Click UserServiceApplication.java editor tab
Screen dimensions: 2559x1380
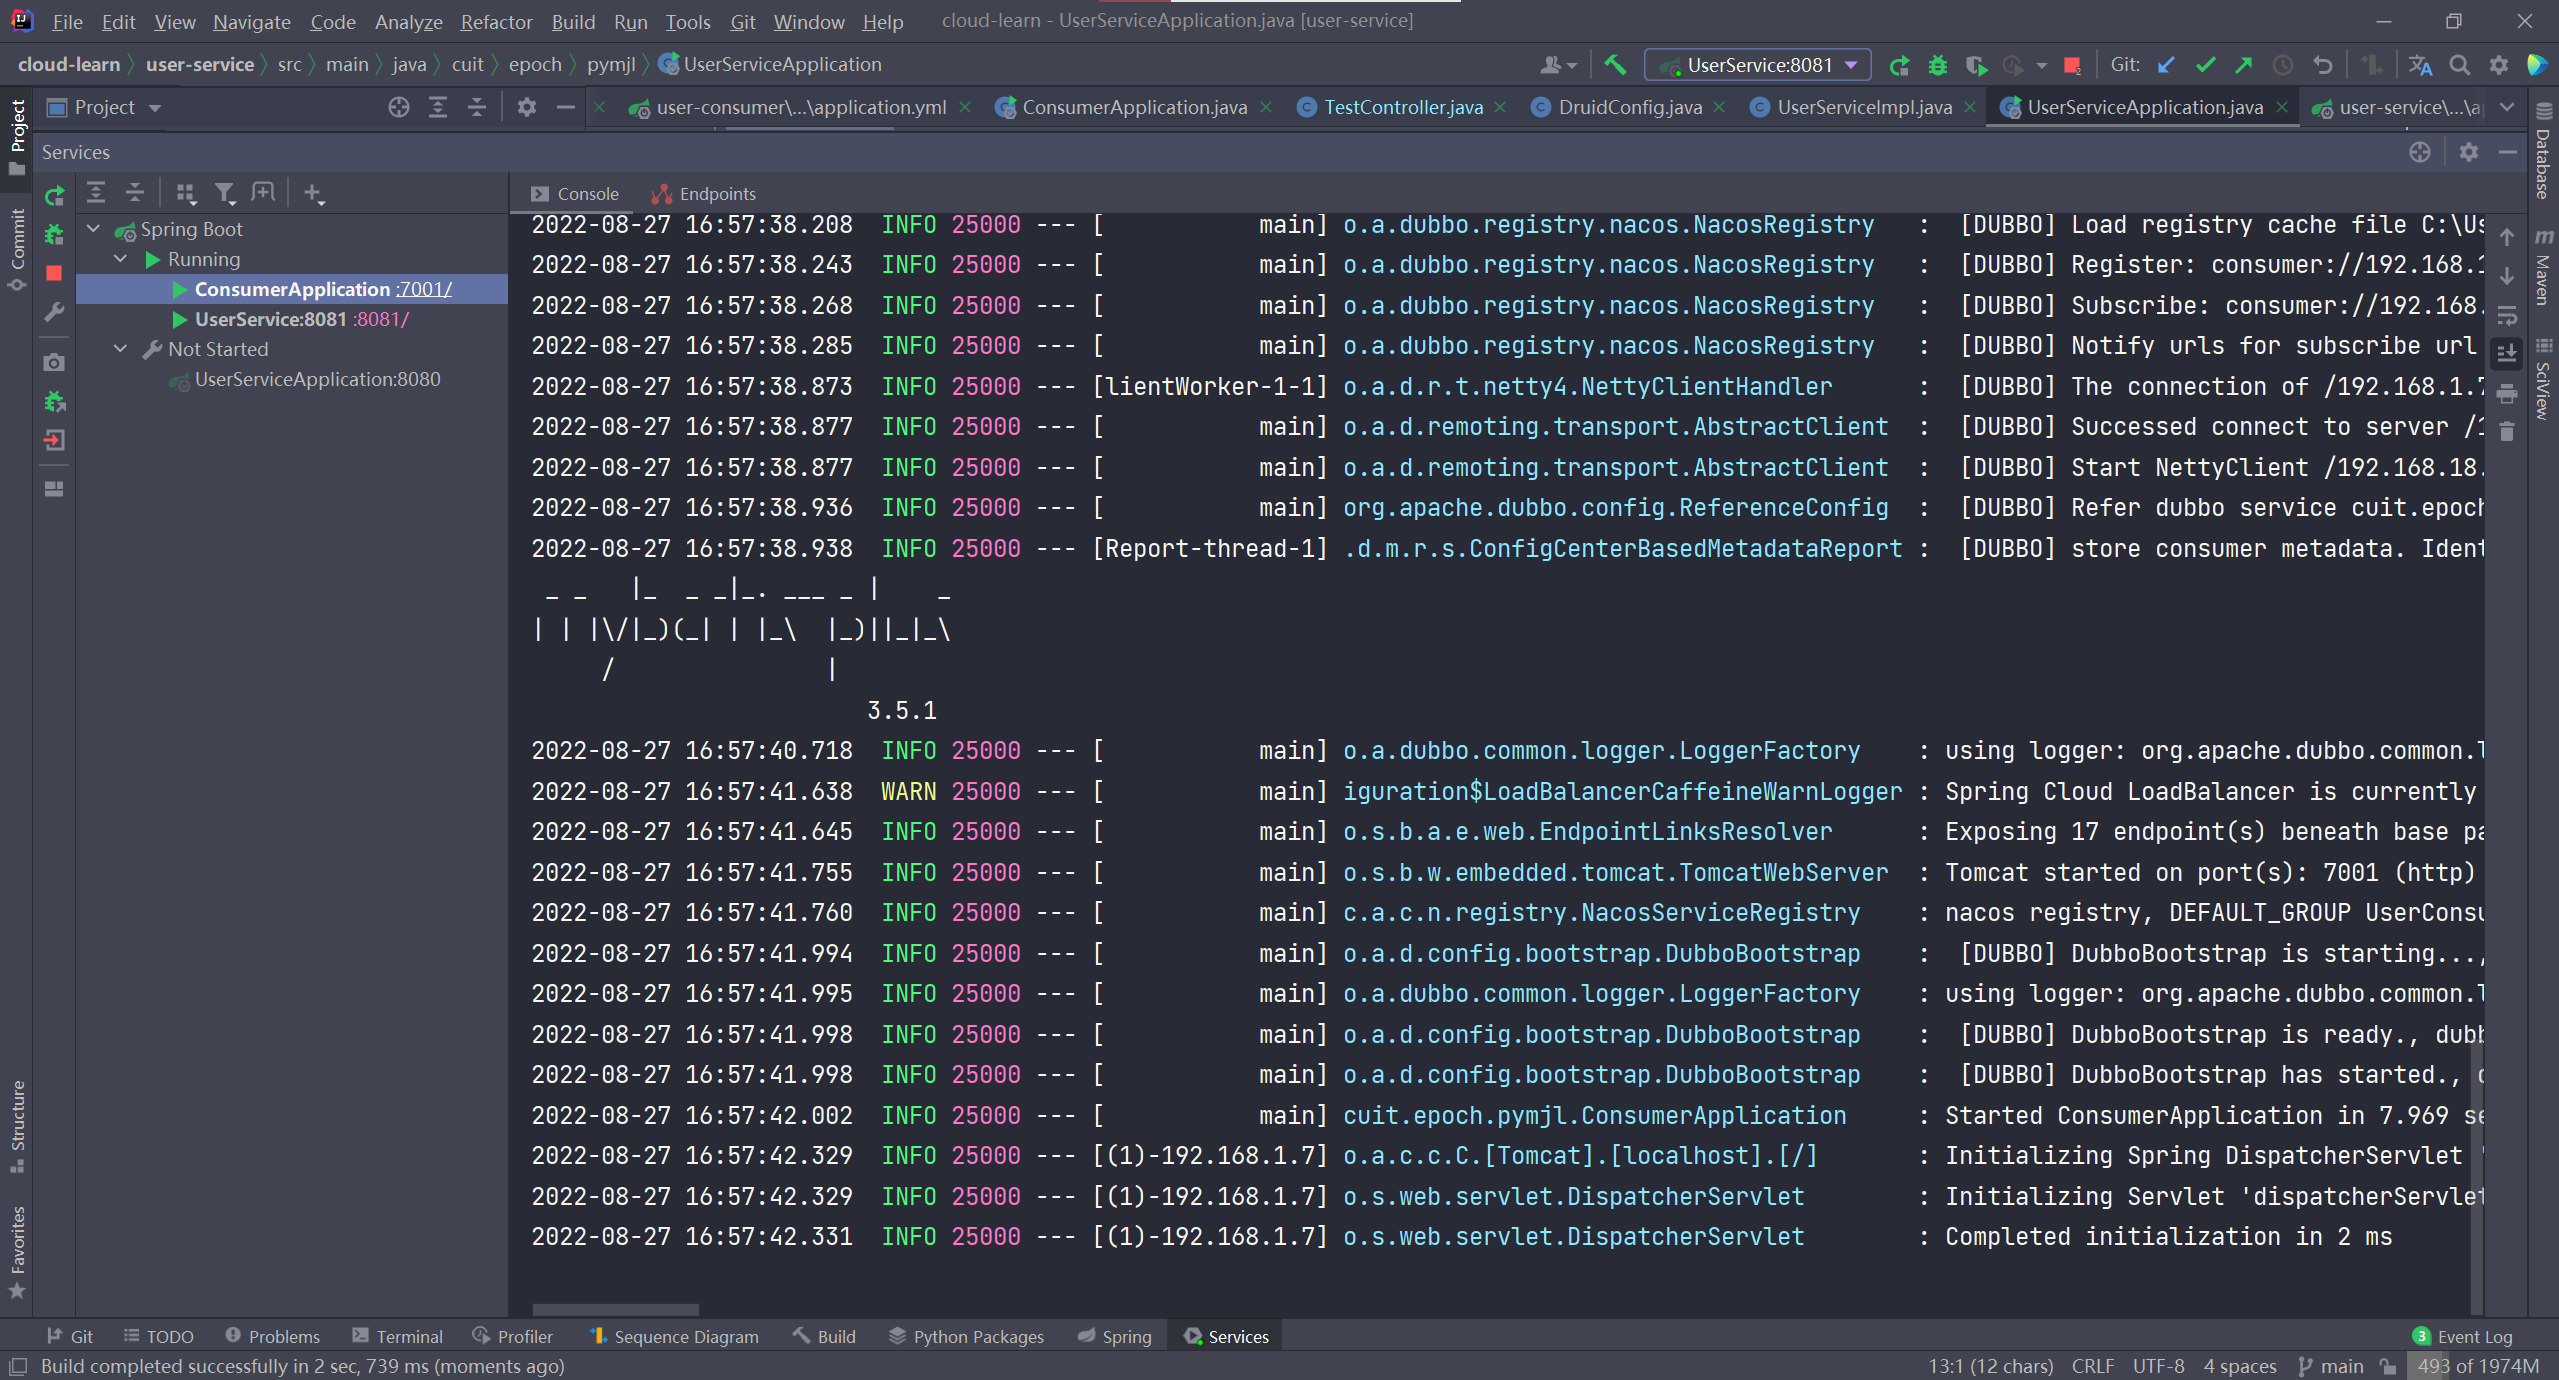pos(2148,107)
